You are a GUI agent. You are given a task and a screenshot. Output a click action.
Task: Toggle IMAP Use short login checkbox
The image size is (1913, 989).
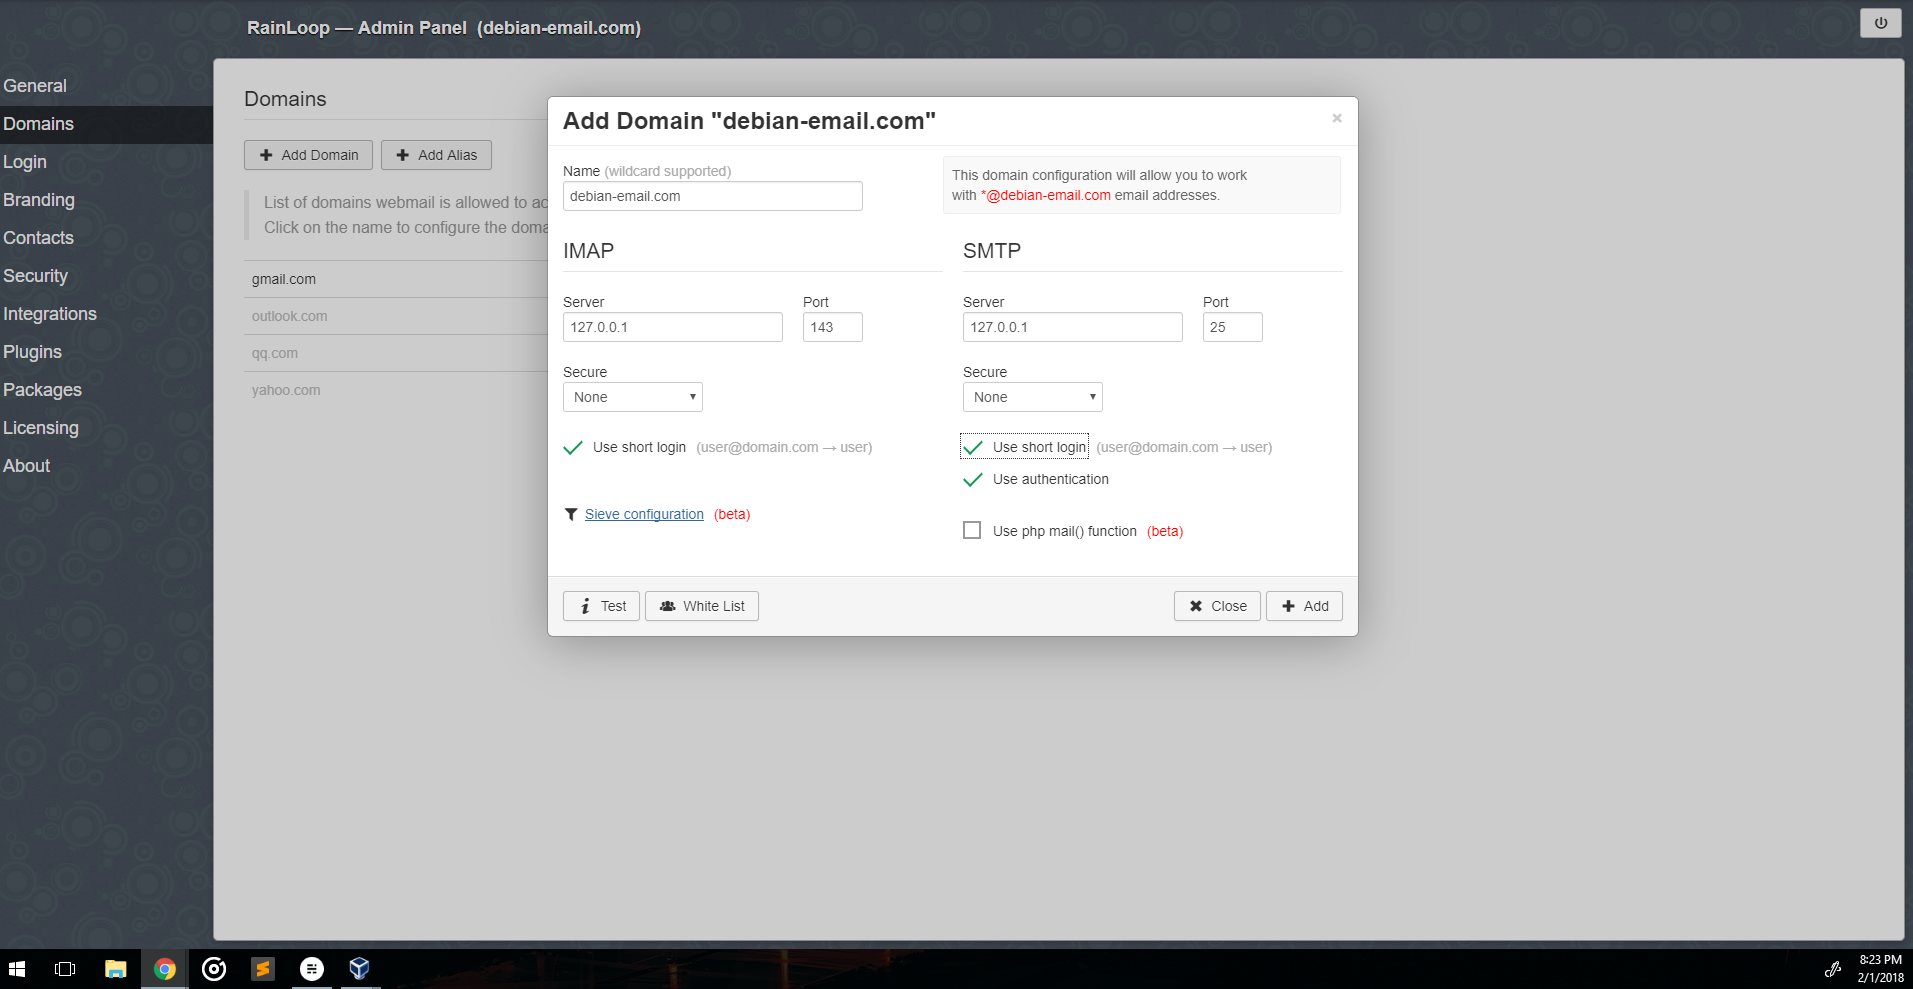pyautogui.click(x=573, y=448)
